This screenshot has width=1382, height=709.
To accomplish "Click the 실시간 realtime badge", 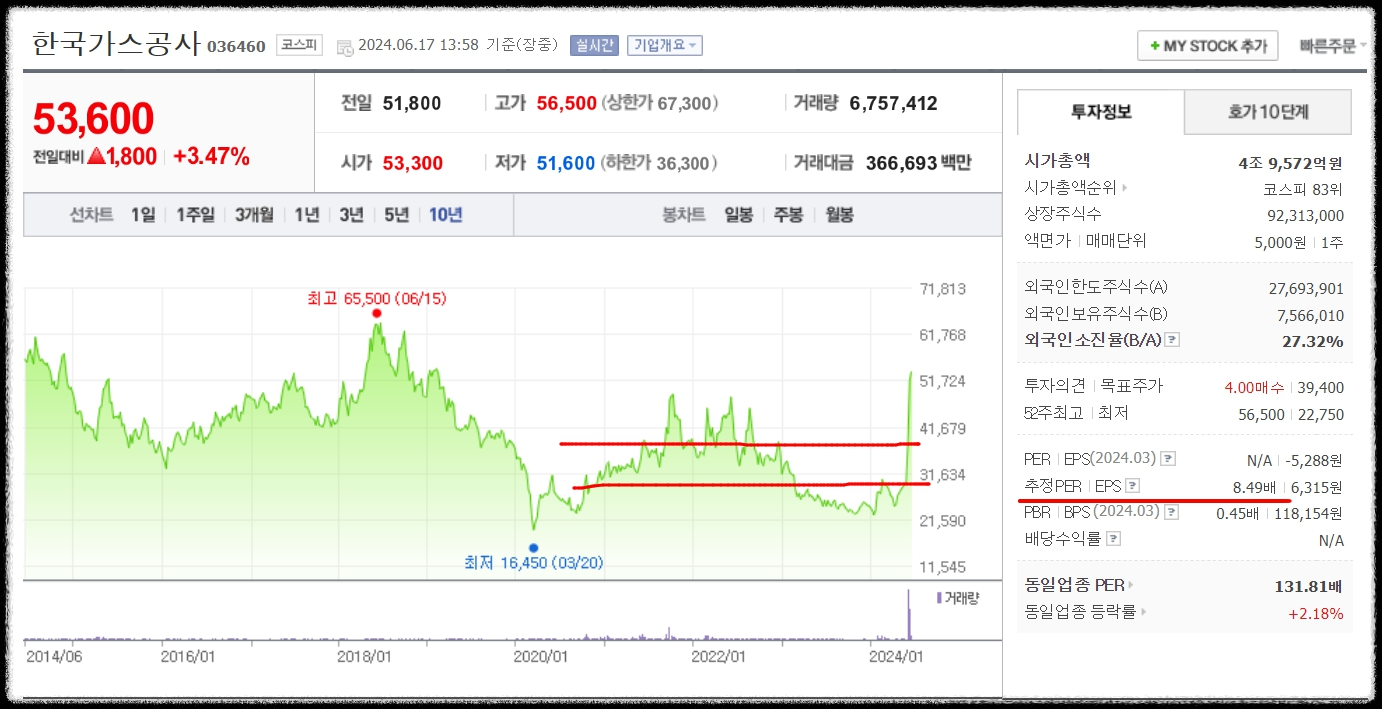I will coord(594,45).
